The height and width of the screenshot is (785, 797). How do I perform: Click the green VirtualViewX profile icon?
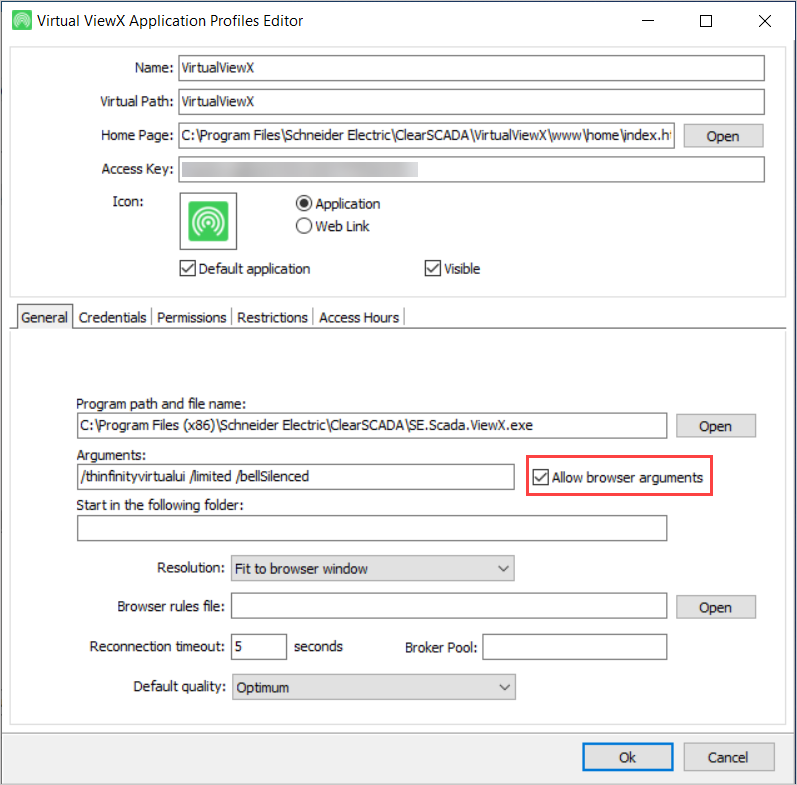pyautogui.click(x=208, y=220)
